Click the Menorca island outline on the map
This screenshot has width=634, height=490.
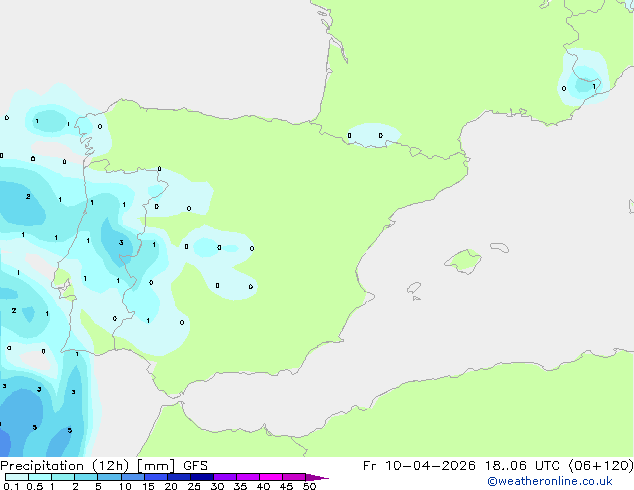coord(500,247)
